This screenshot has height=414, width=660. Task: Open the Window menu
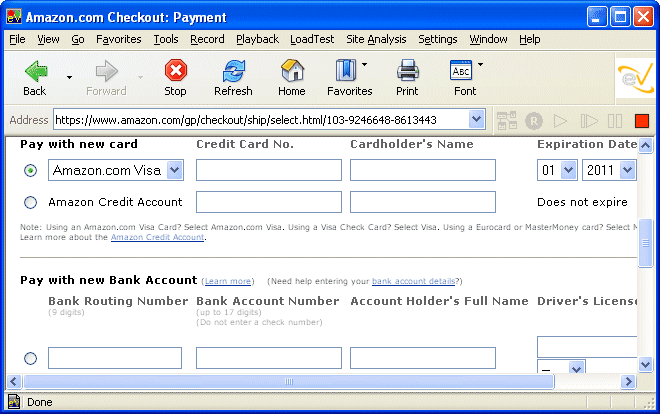coord(488,39)
